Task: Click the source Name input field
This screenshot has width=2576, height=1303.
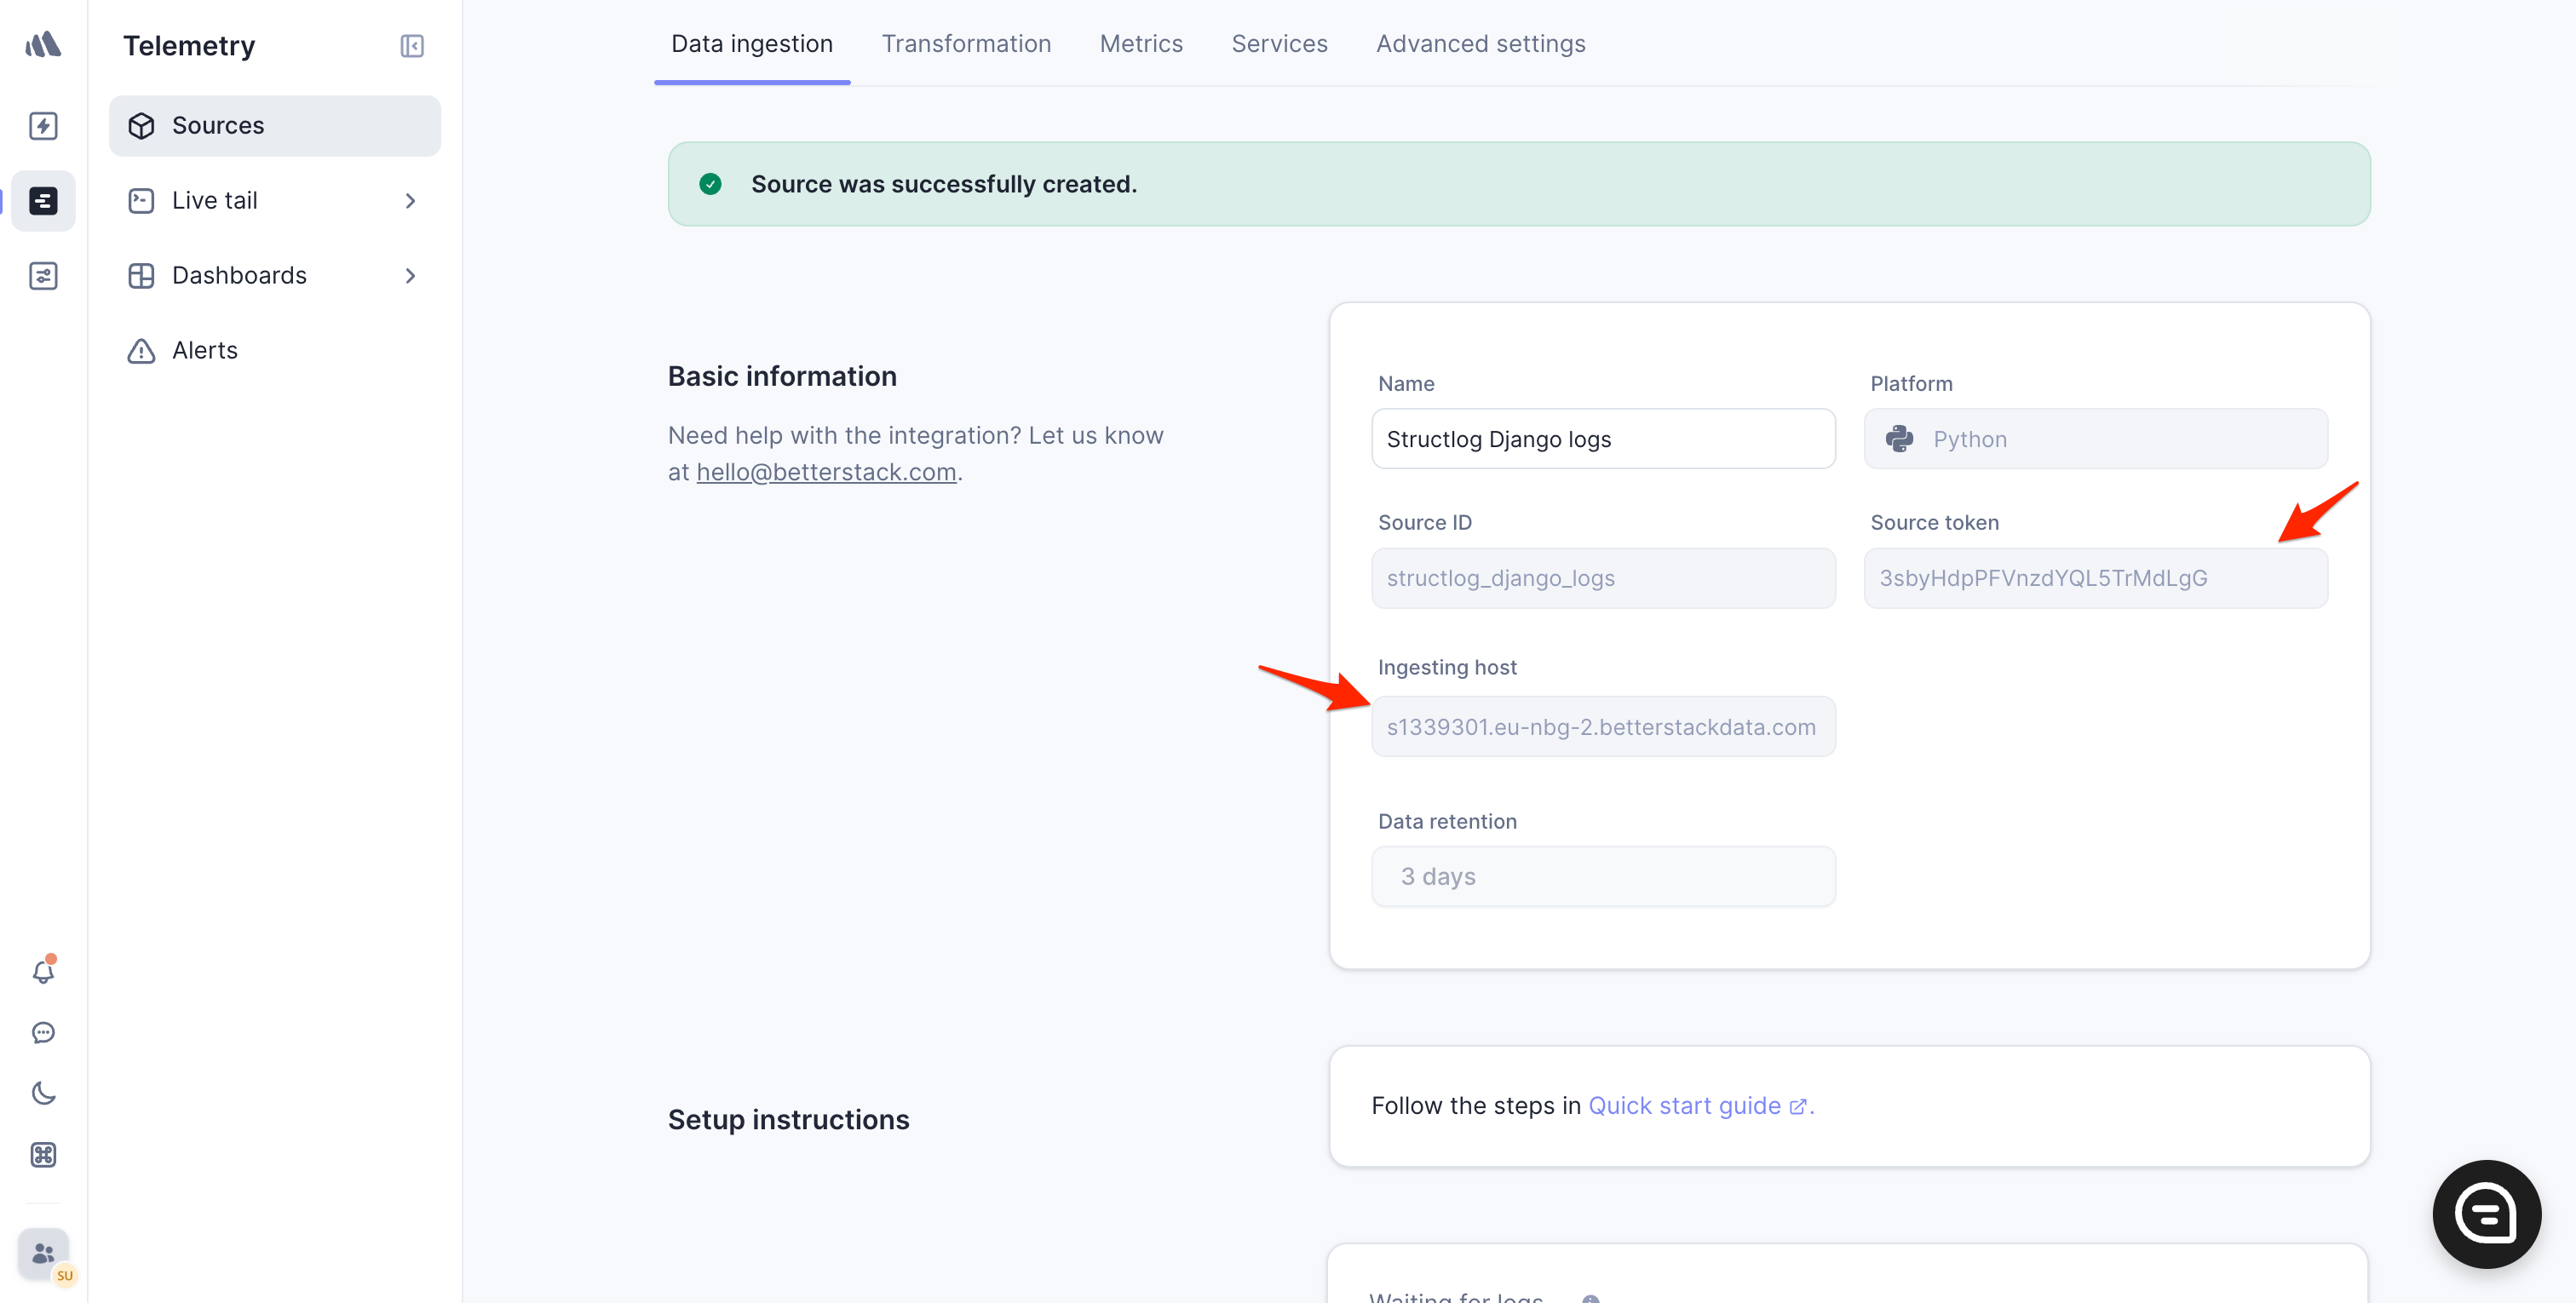Action: coord(1602,439)
